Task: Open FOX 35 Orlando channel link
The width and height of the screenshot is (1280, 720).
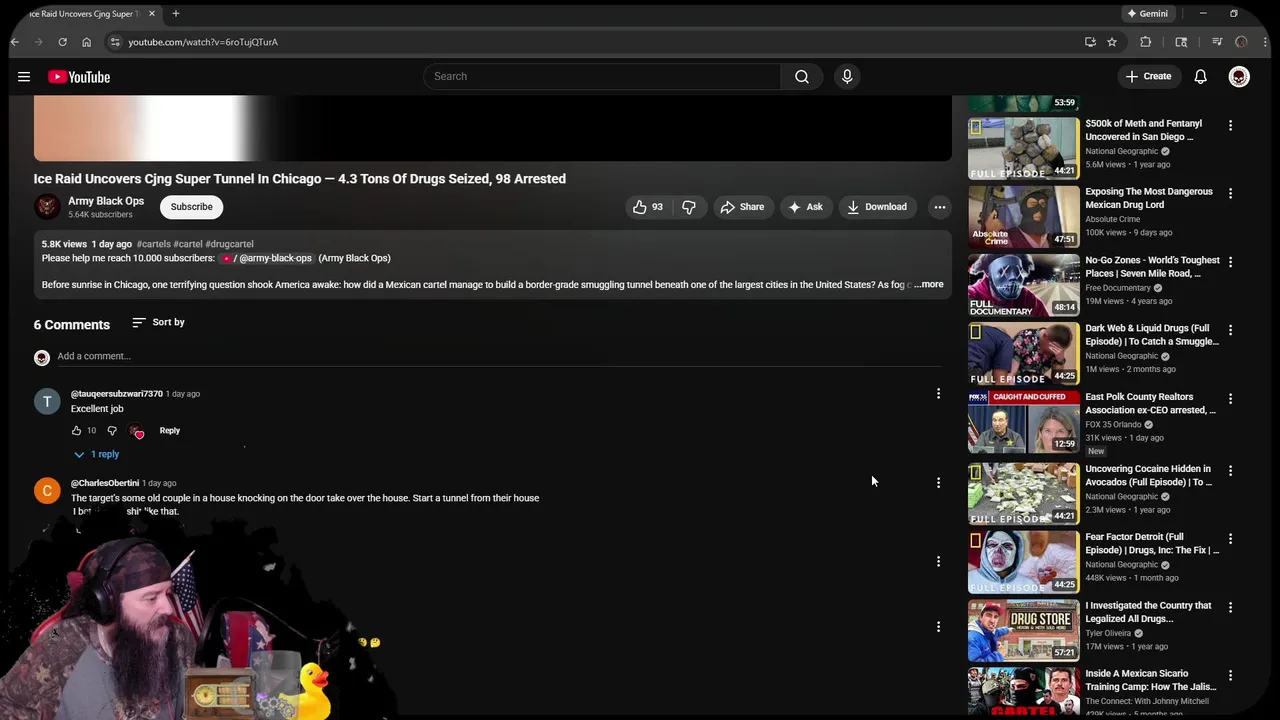Action: [x=1115, y=424]
